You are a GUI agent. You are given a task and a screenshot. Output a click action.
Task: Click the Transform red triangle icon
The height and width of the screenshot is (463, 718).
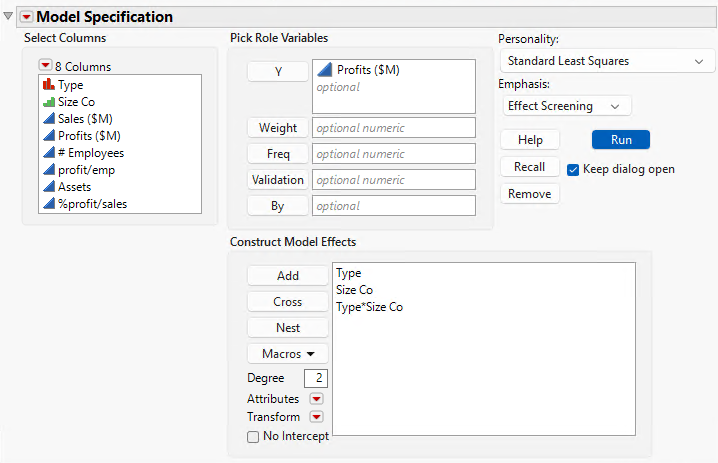coord(316,417)
